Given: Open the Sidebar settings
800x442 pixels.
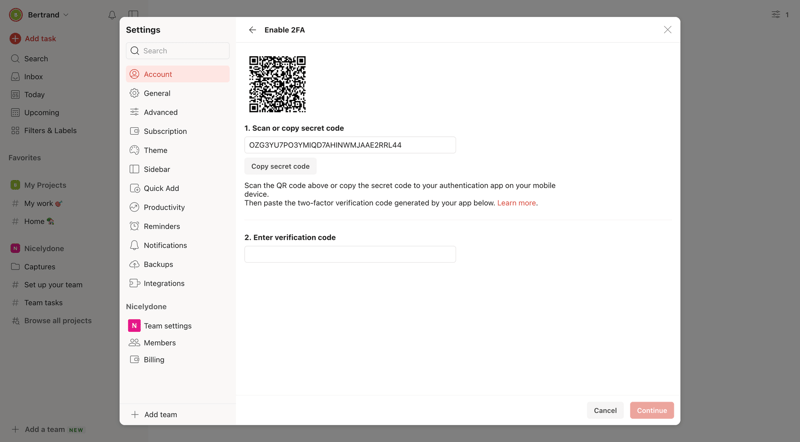Looking at the screenshot, I should click(178, 169).
